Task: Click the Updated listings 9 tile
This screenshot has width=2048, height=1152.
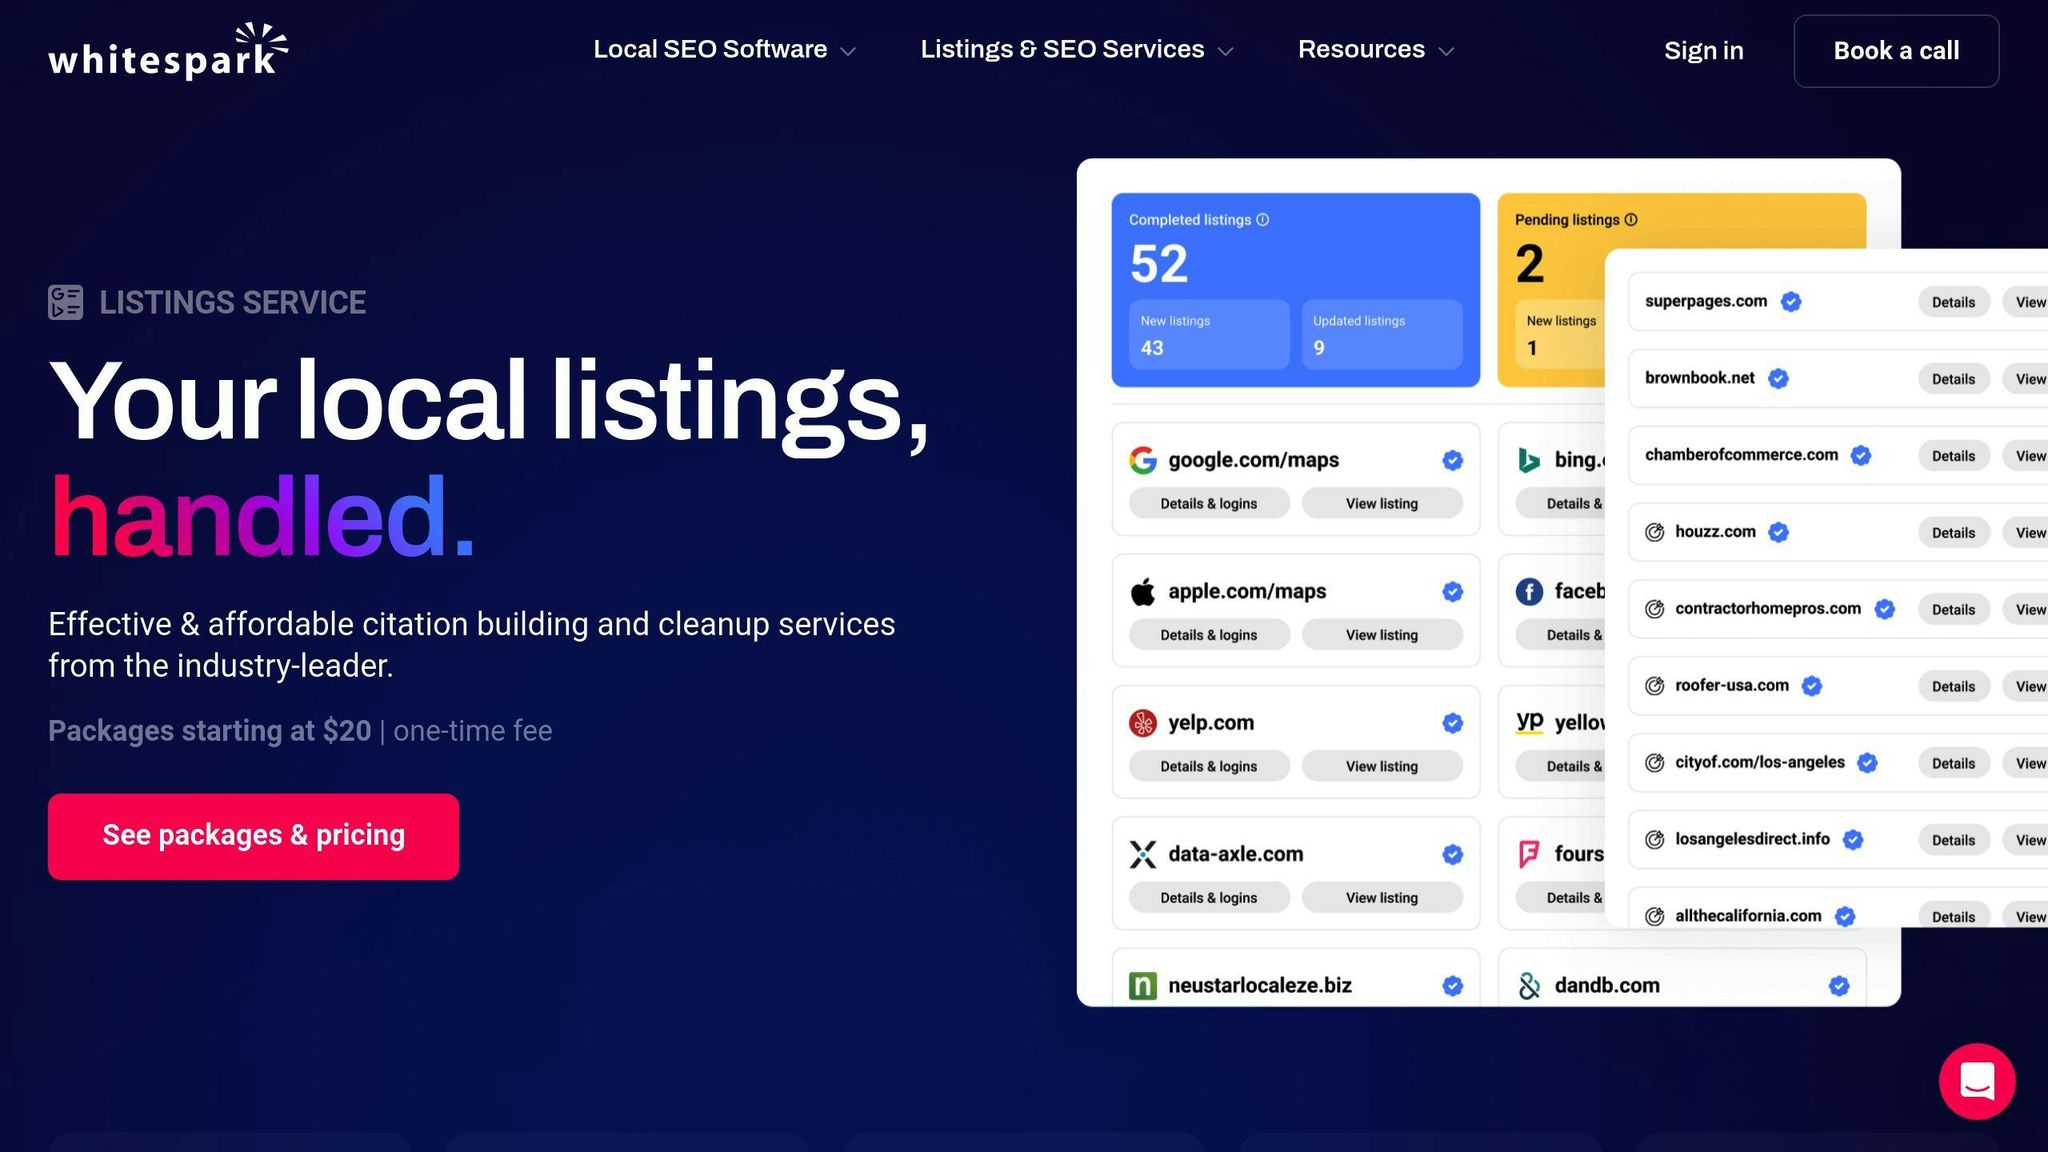Action: [x=1382, y=335]
